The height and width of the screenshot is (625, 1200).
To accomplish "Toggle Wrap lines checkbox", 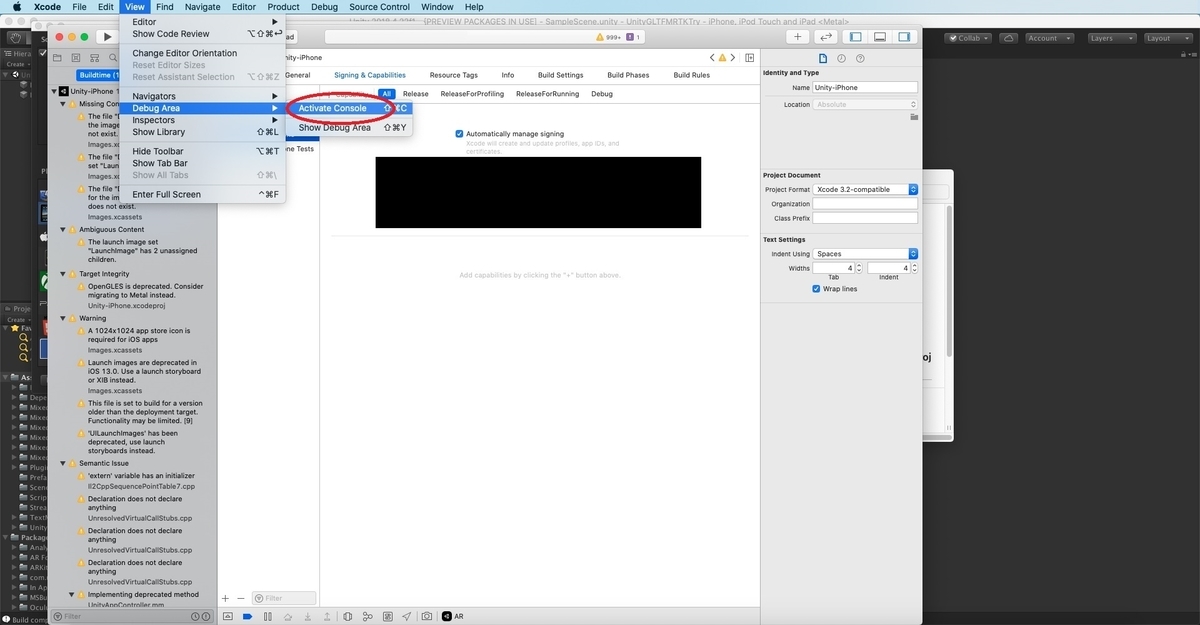I will tap(816, 289).
